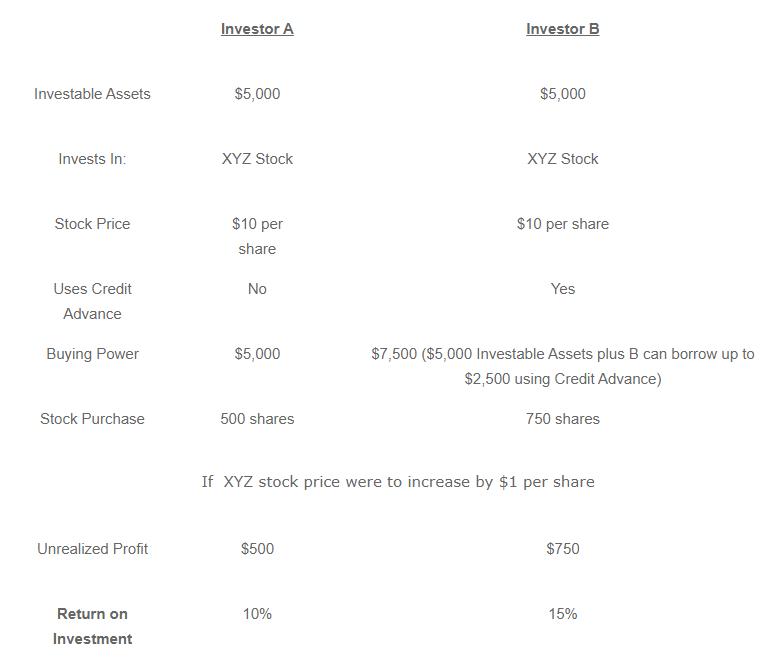Image resolution: width=771 pixels, height=666 pixels.
Task: Select the "750 shares" cell
Action: (x=562, y=419)
